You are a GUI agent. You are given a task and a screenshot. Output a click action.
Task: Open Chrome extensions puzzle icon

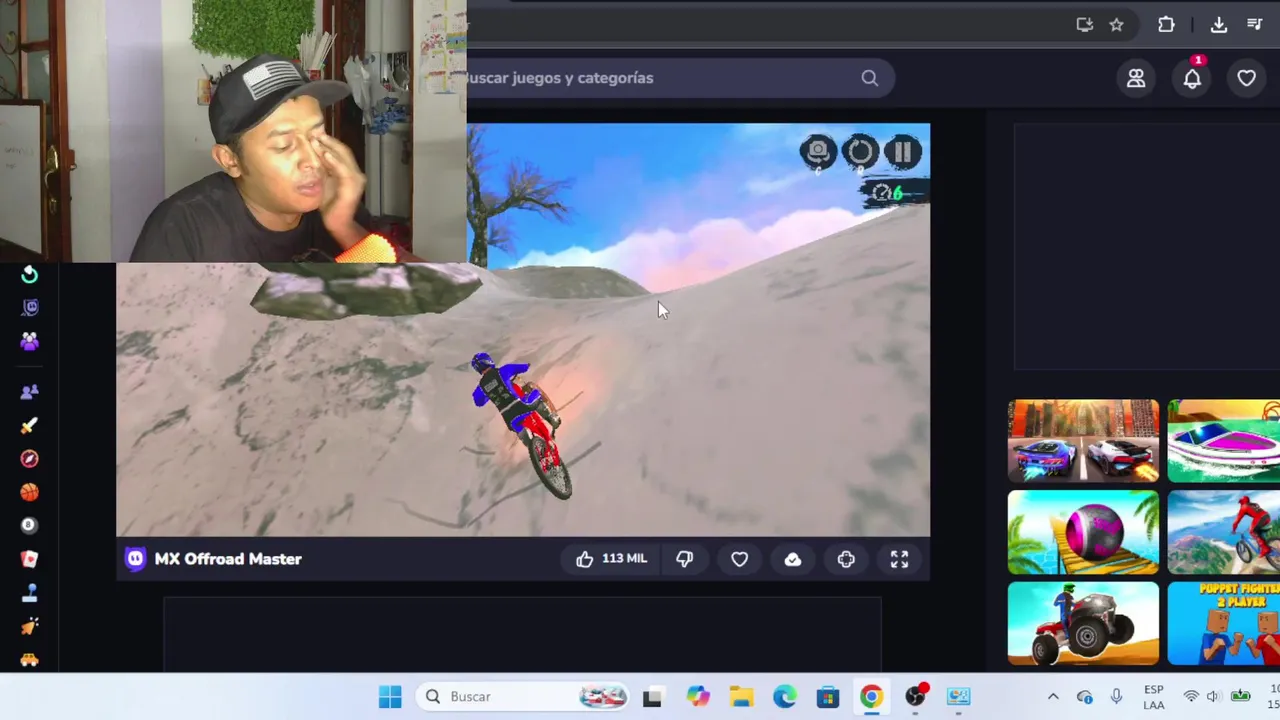tap(1166, 25)
